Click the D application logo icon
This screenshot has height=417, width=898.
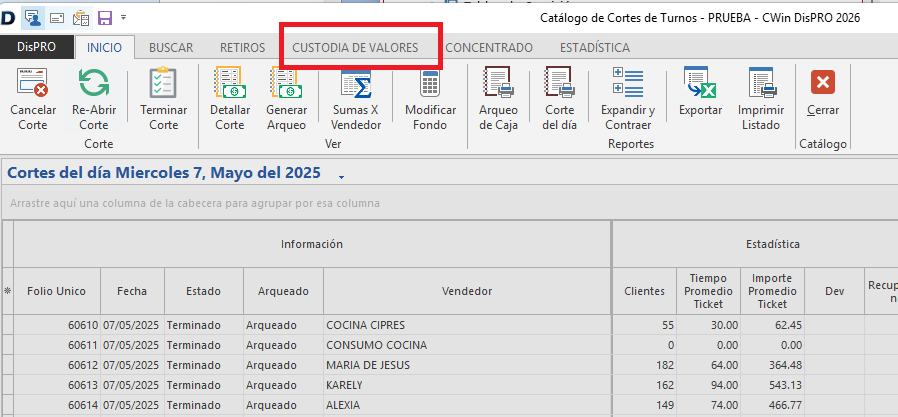(x=8, y=18)
